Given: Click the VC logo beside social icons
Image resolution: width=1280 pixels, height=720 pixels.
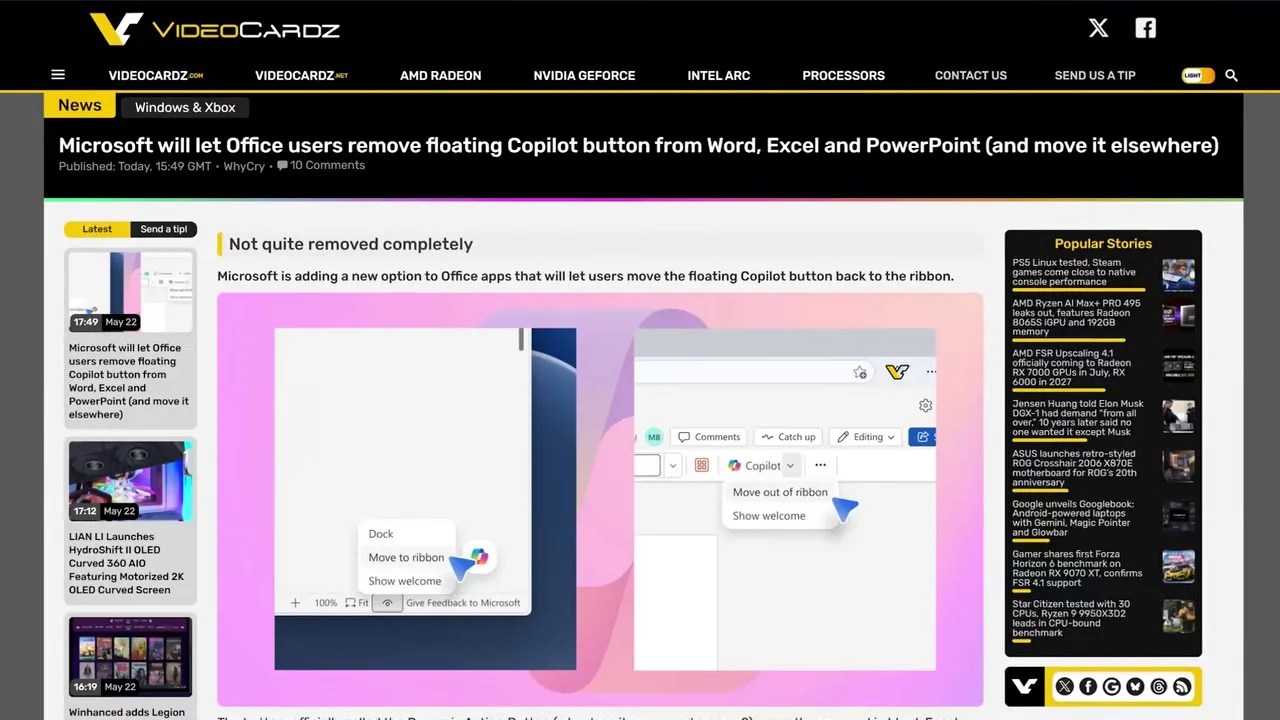Looking at the screenshot, I should pyautogui.click(x=1025, y=686).
